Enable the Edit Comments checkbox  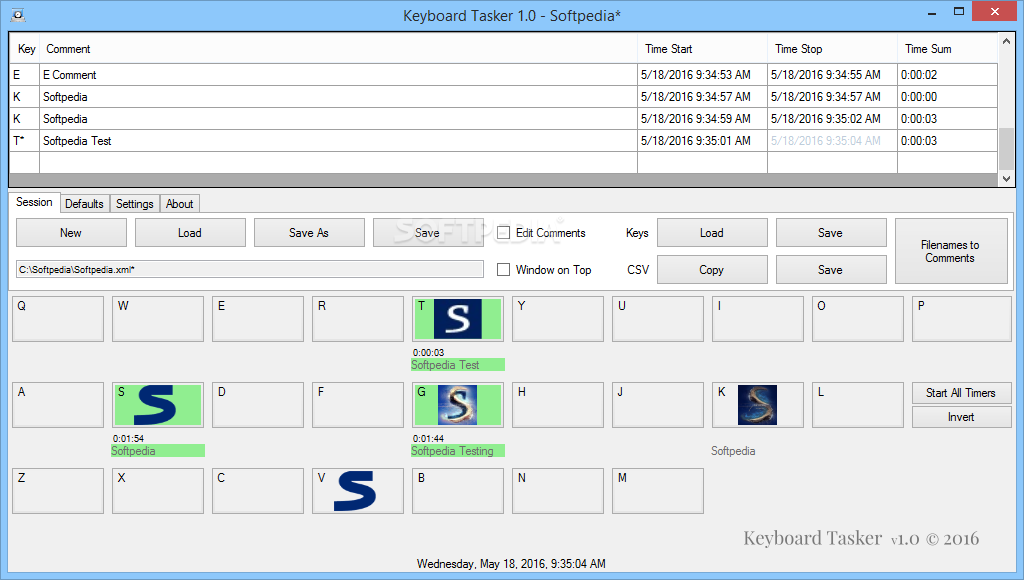tap(504, 233)
